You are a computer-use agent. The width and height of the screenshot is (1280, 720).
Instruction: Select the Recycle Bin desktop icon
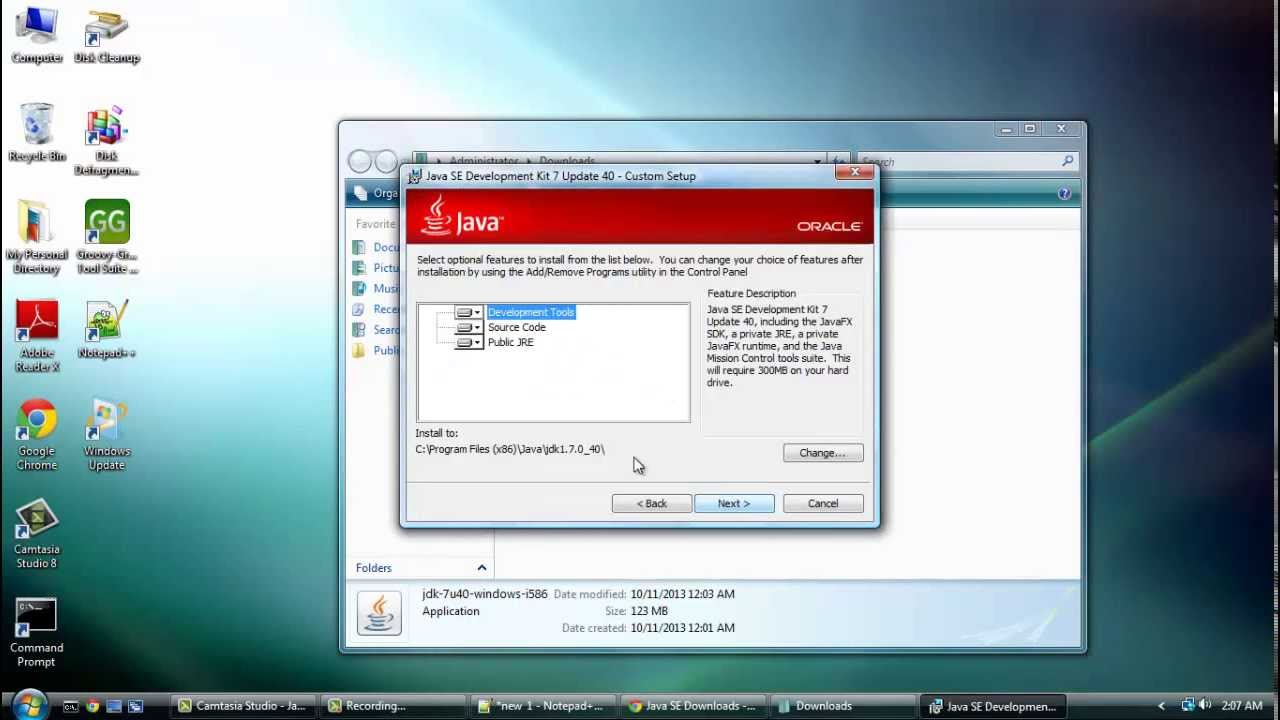pyautogui.click(x=37, y=133)
